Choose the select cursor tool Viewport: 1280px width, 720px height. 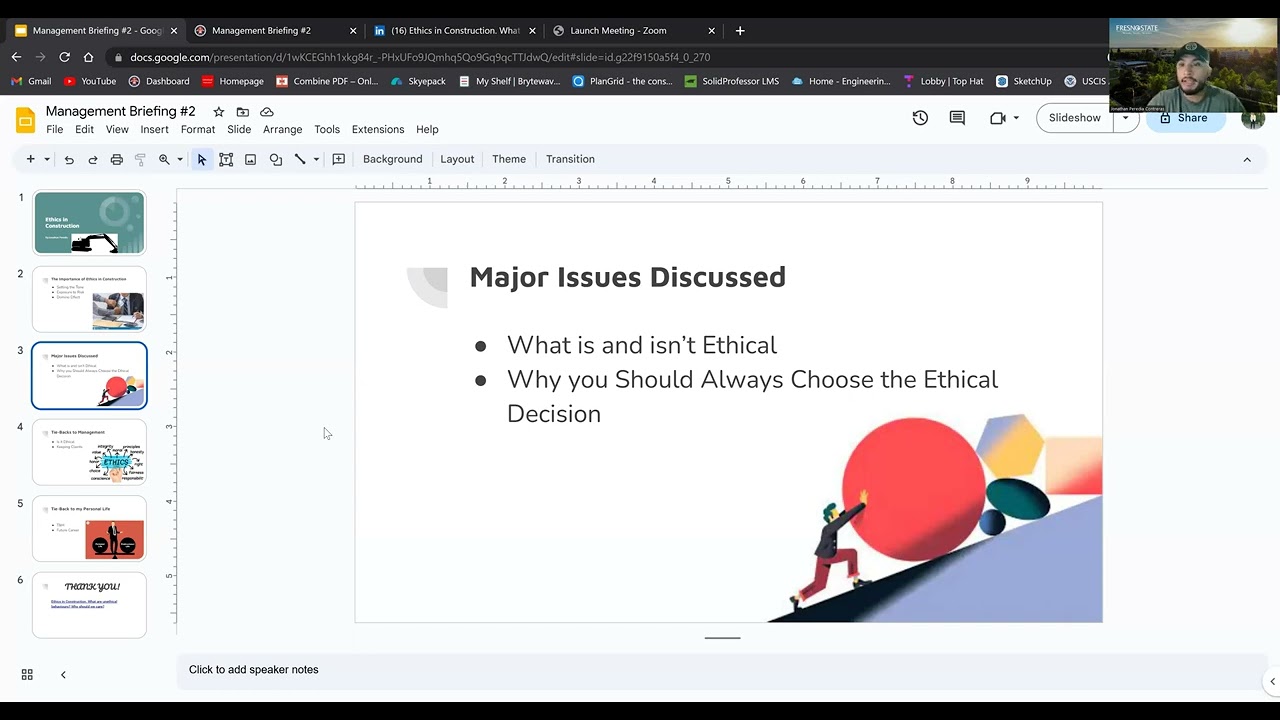point(202,159)
